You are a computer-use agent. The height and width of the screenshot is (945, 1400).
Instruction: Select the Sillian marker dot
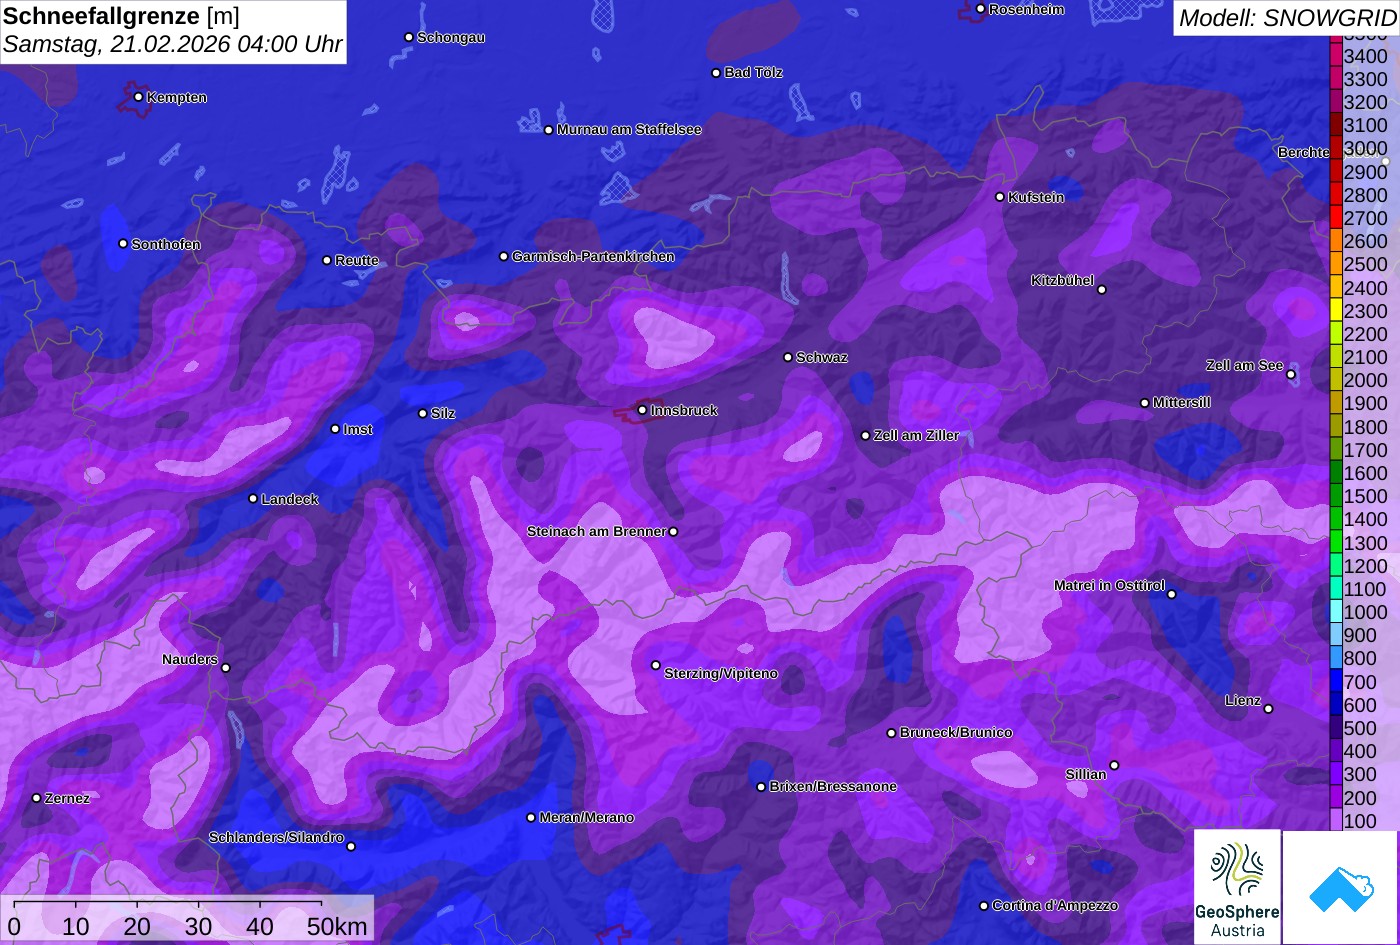point(1114,766)
